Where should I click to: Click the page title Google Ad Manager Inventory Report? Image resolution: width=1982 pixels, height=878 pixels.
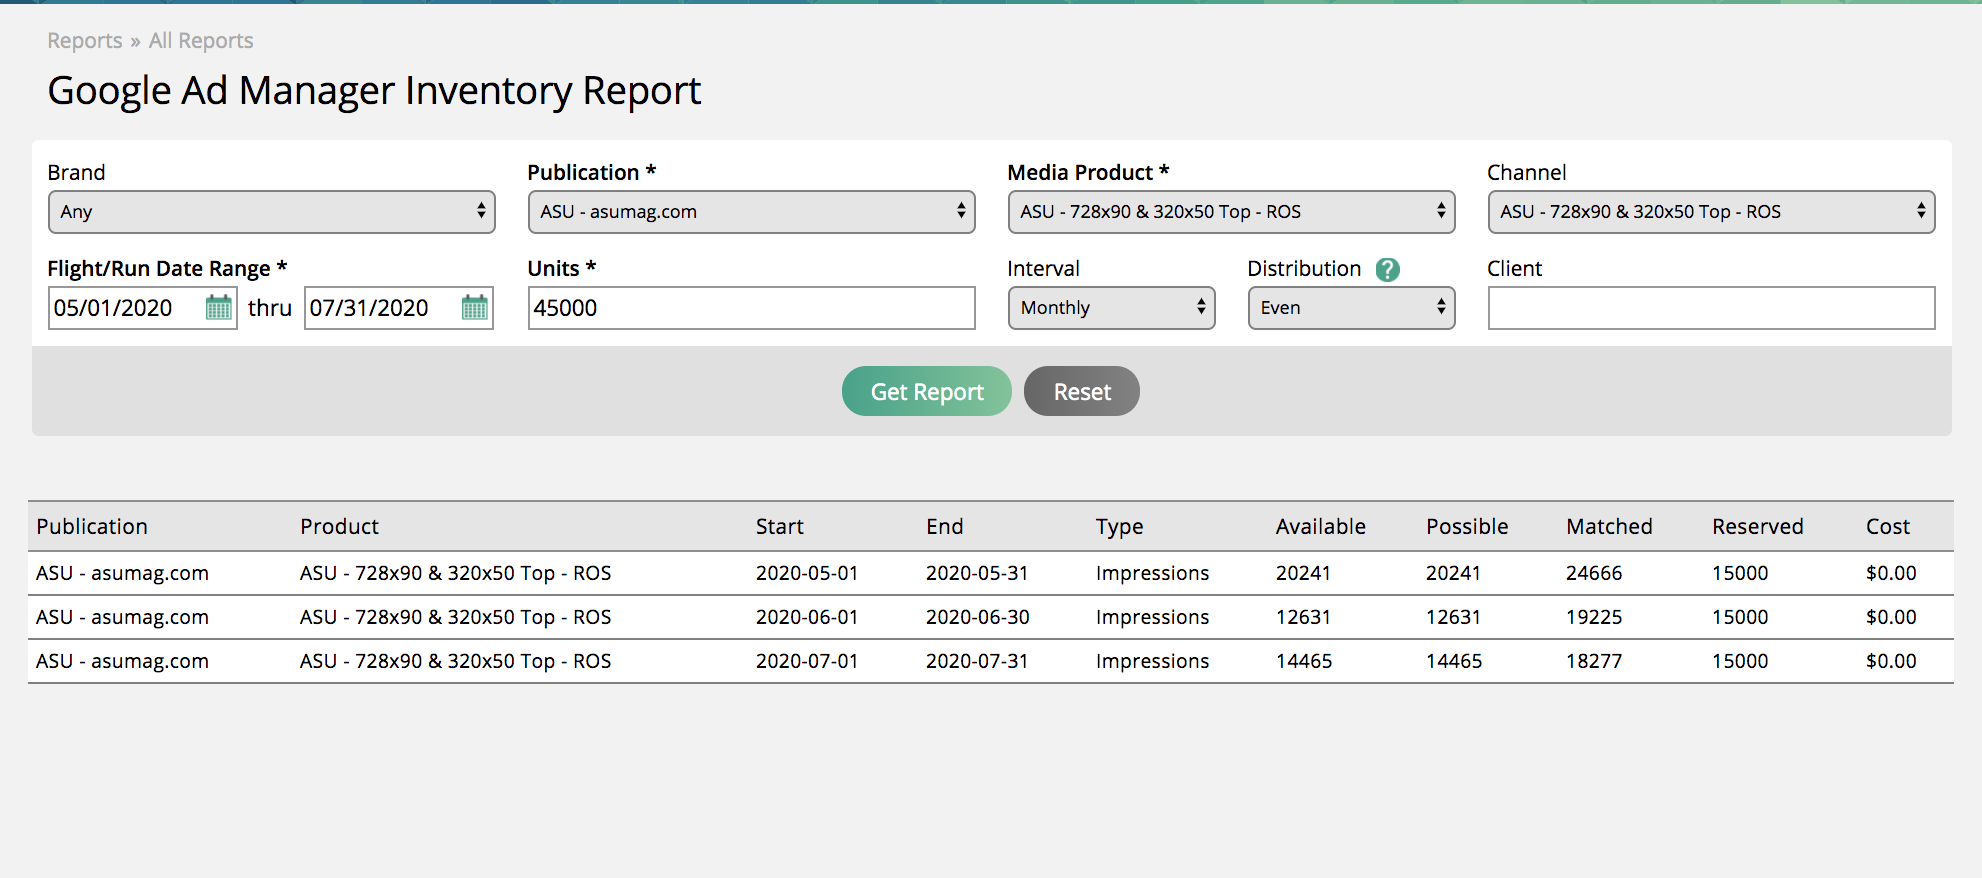click(374, 91)
